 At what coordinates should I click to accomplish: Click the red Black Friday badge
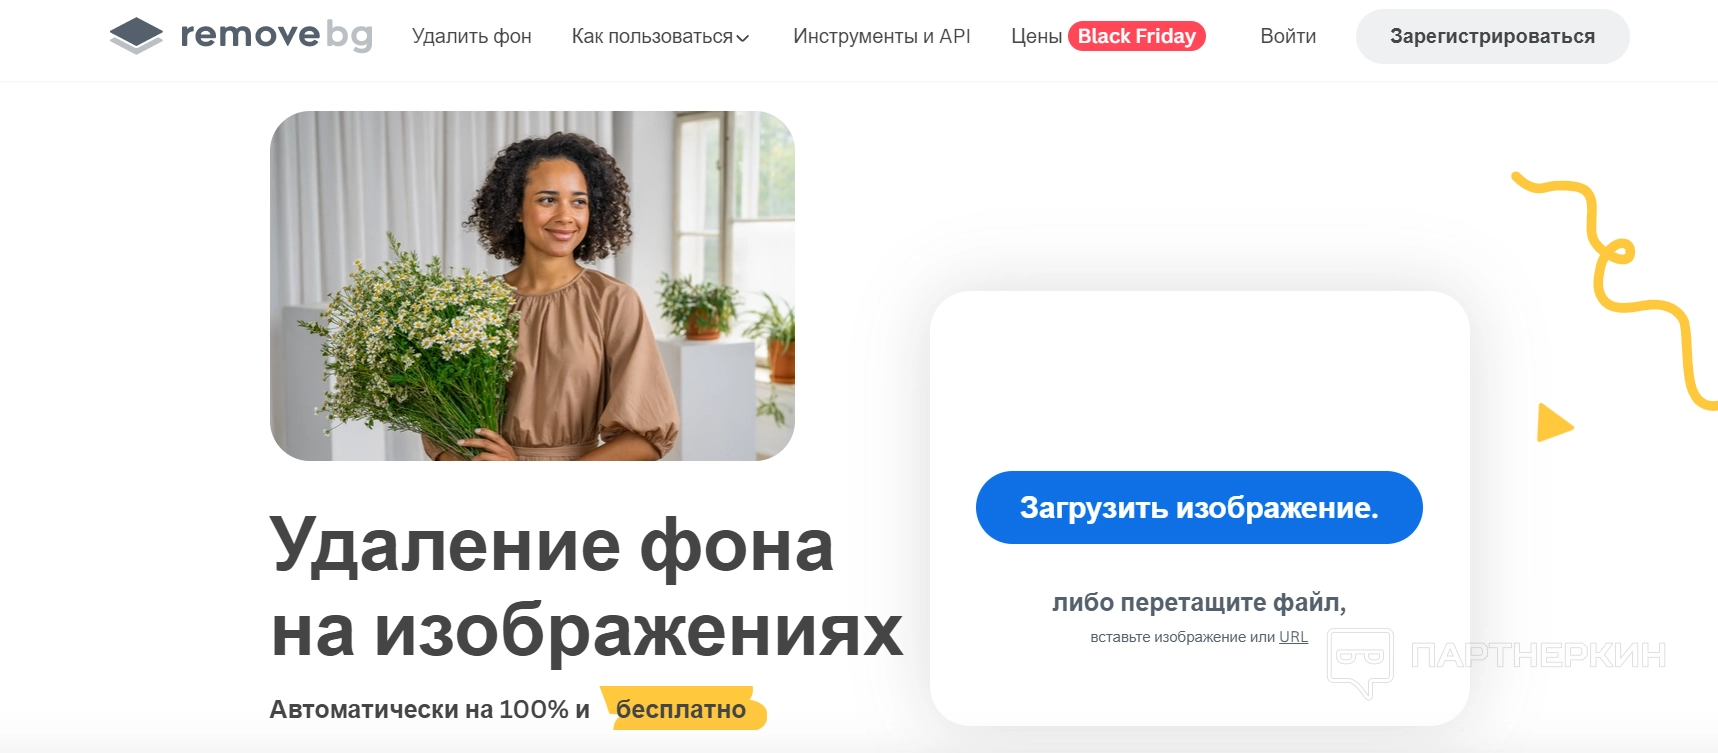(1137, 36)
